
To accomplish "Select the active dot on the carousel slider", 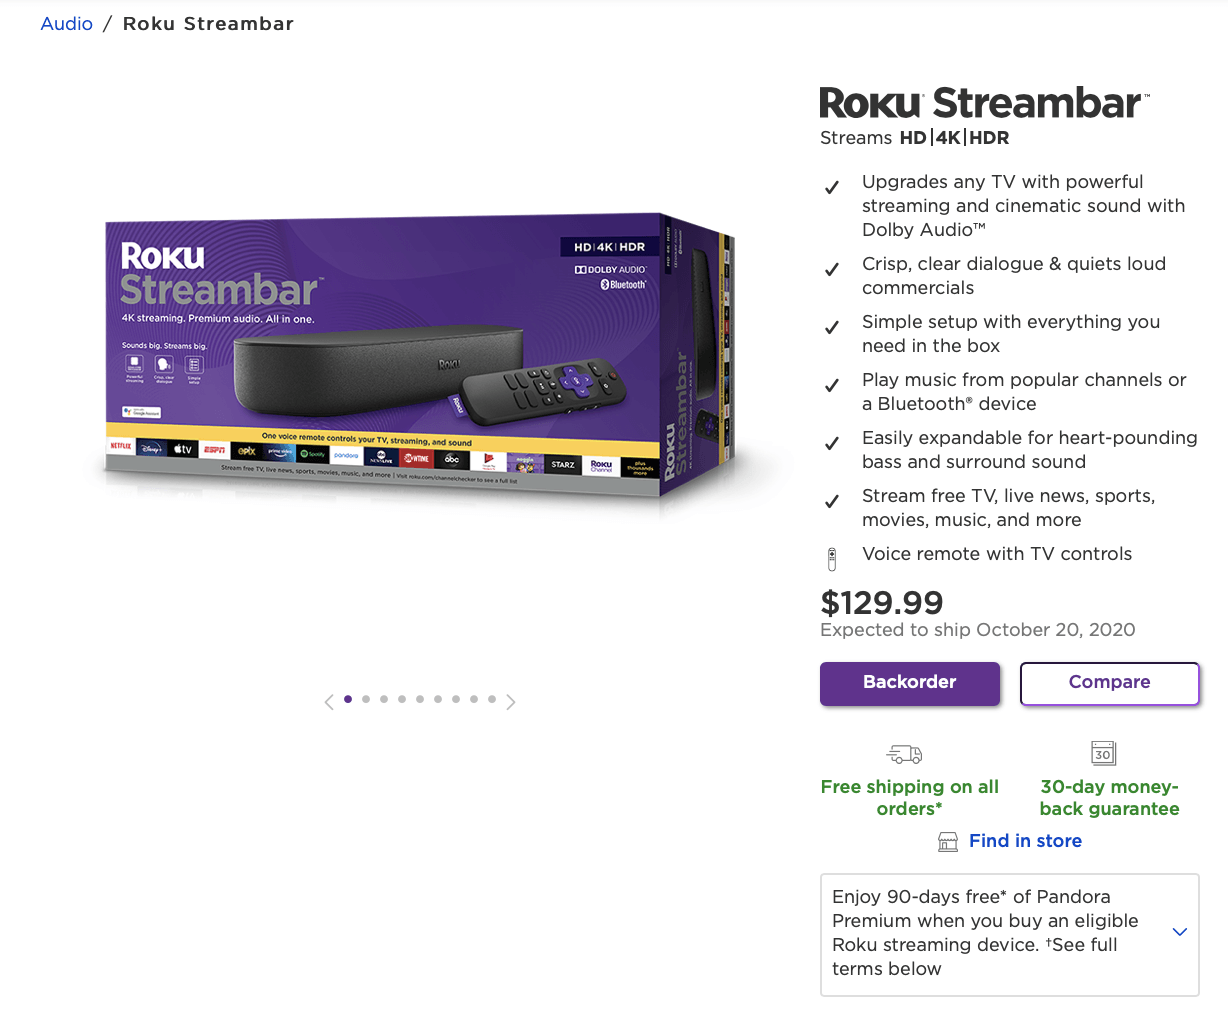I will point(347,700).
